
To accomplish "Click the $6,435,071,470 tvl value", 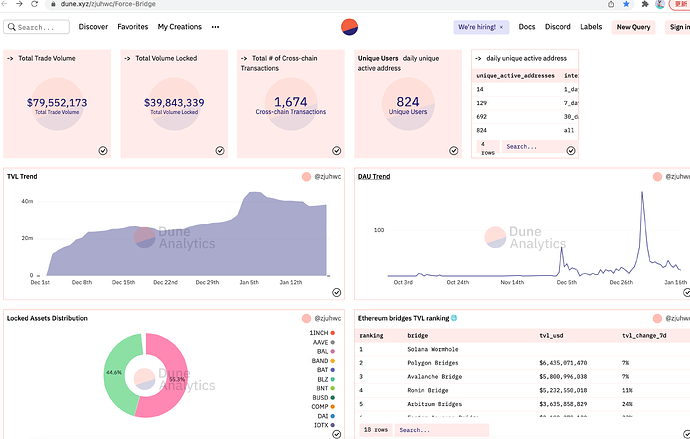I will 563,363.
